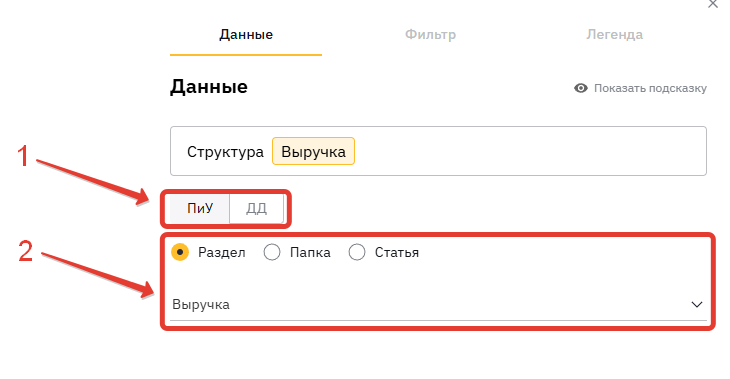
Task: Open the Выручка section dropdown field
Action: (438, 305)
